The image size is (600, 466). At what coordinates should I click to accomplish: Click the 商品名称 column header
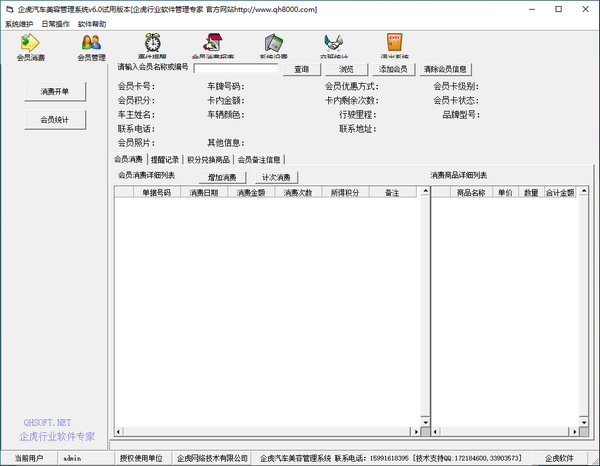[x=471, y=192]
